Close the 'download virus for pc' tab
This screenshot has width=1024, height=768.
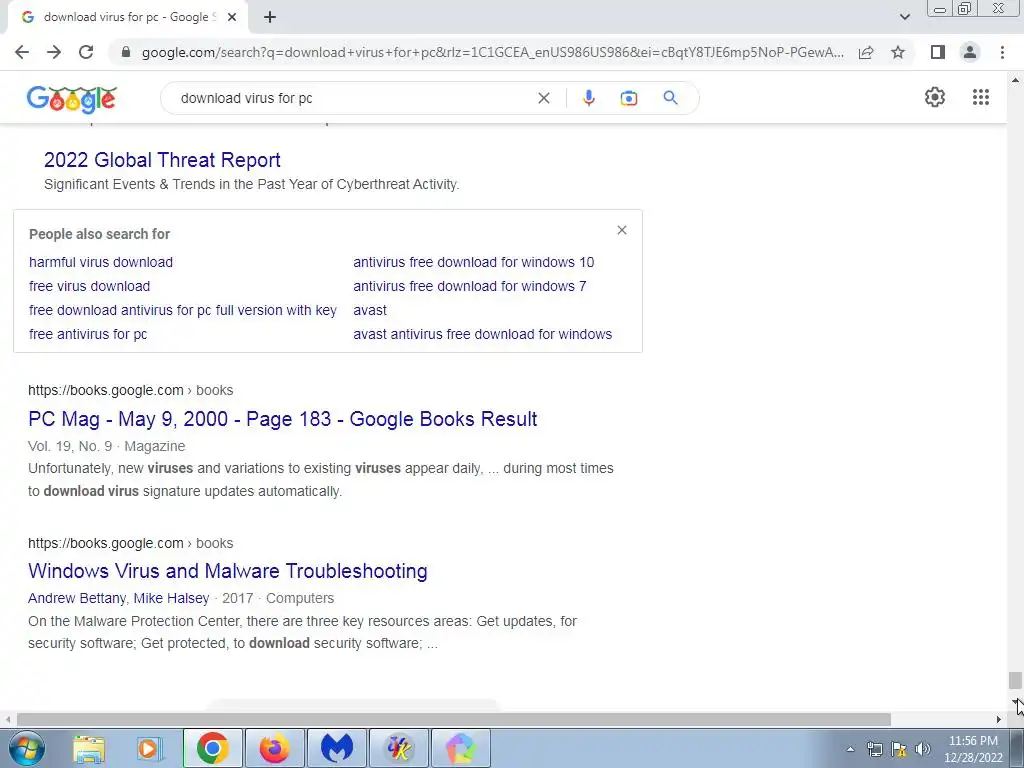coord(232,17)
